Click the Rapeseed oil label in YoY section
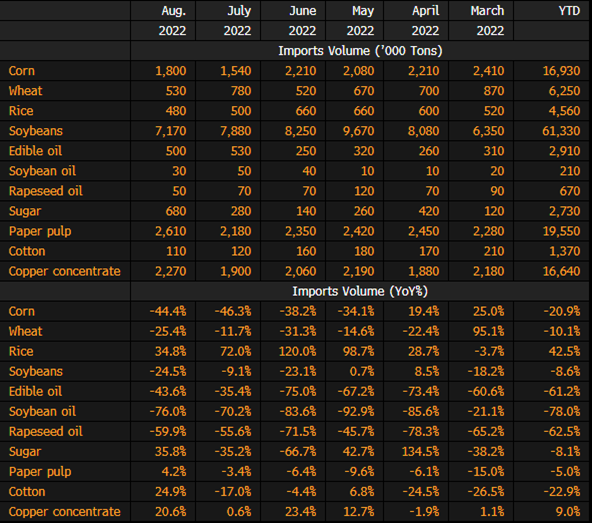 (45, 431)
